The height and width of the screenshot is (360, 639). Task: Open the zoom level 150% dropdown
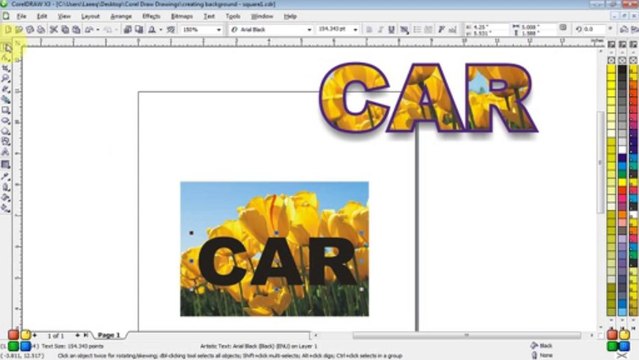[x=218, y=30]
